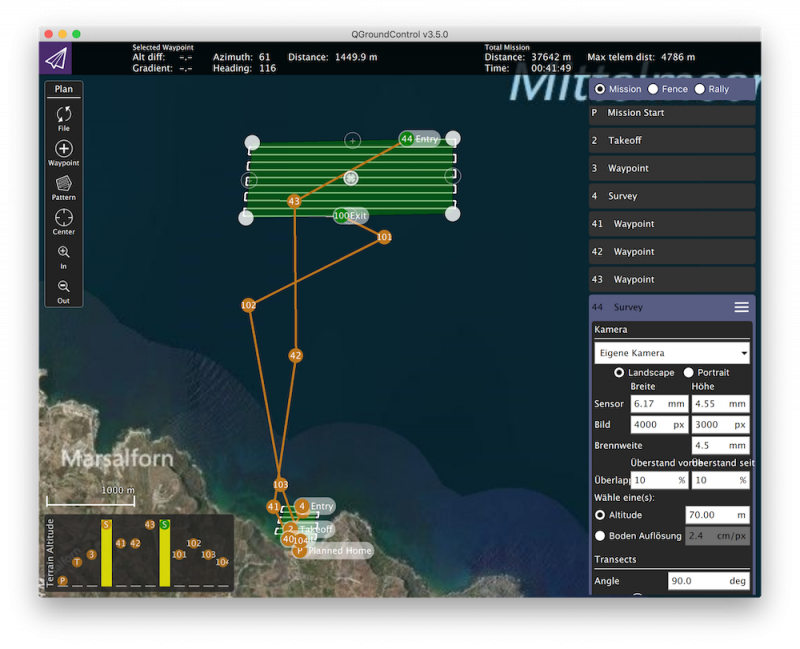Select the Rally radio button

(x=699, y=89)
